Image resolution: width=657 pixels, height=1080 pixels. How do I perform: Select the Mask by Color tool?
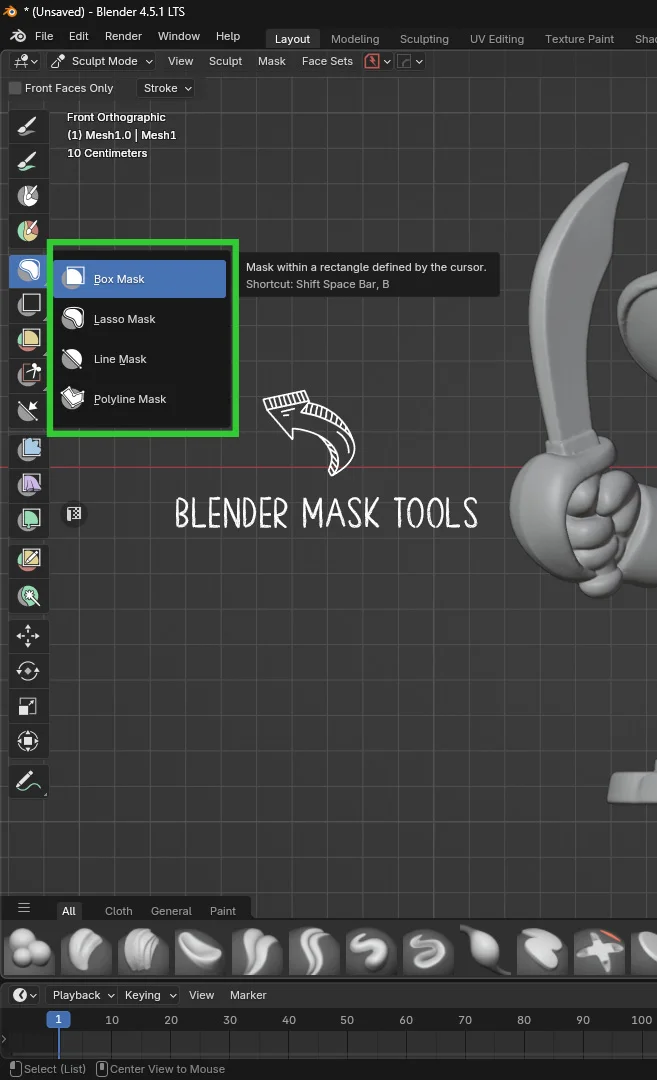(28, 596)
